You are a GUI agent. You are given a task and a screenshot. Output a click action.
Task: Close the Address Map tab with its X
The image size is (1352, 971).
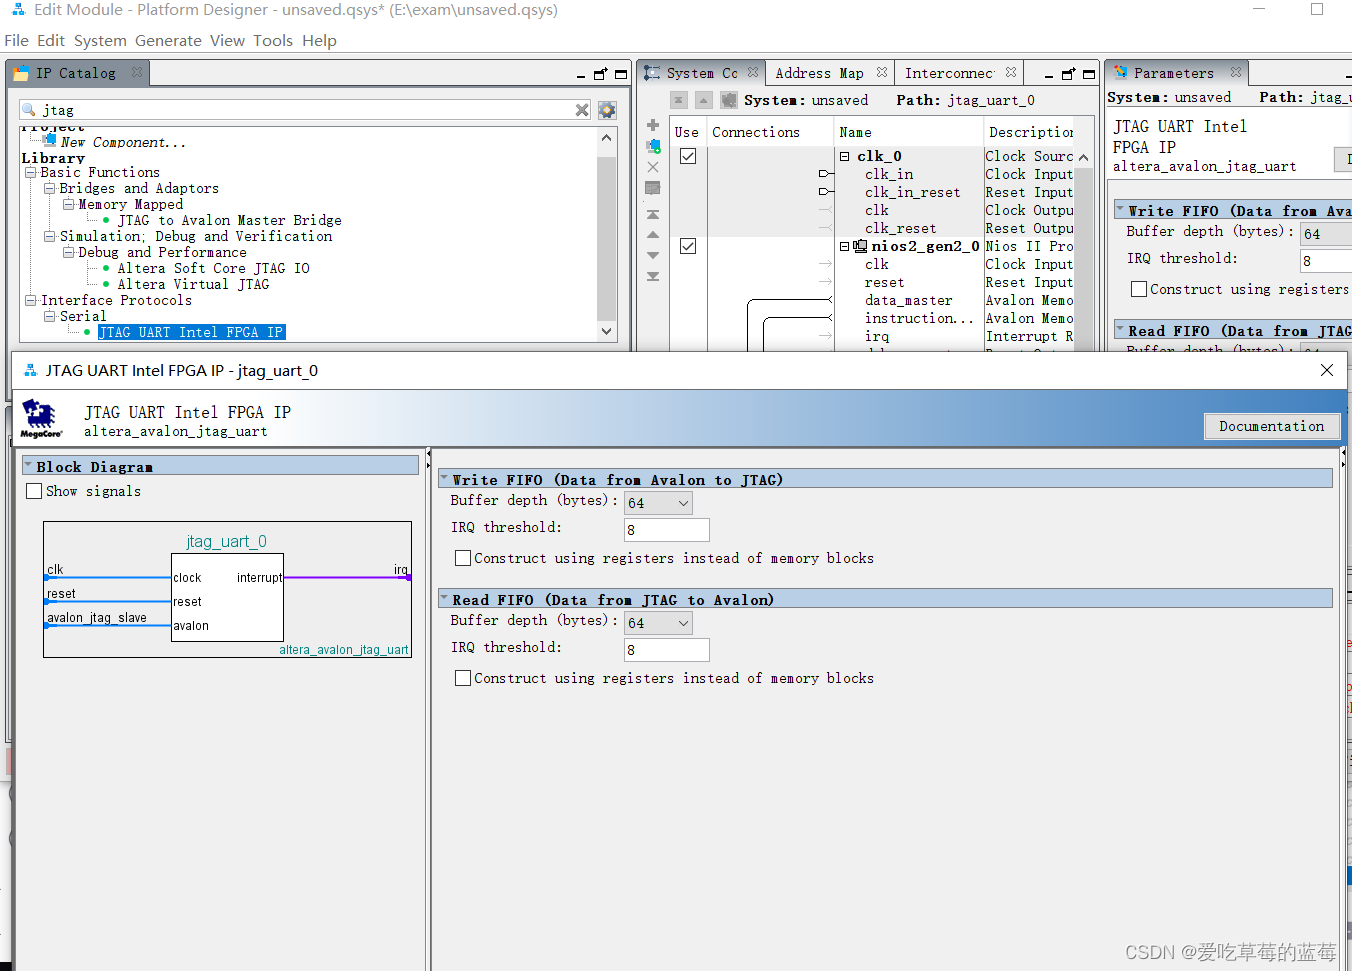pos(882,72)
